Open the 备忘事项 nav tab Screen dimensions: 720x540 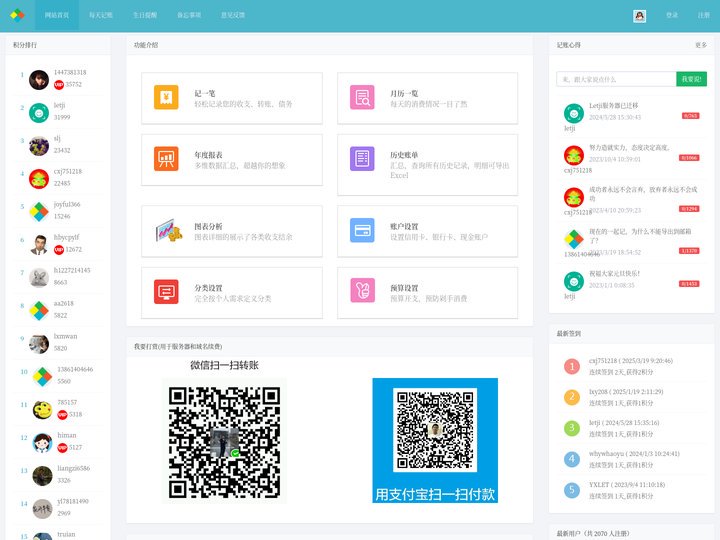click(x=189, y=15)
